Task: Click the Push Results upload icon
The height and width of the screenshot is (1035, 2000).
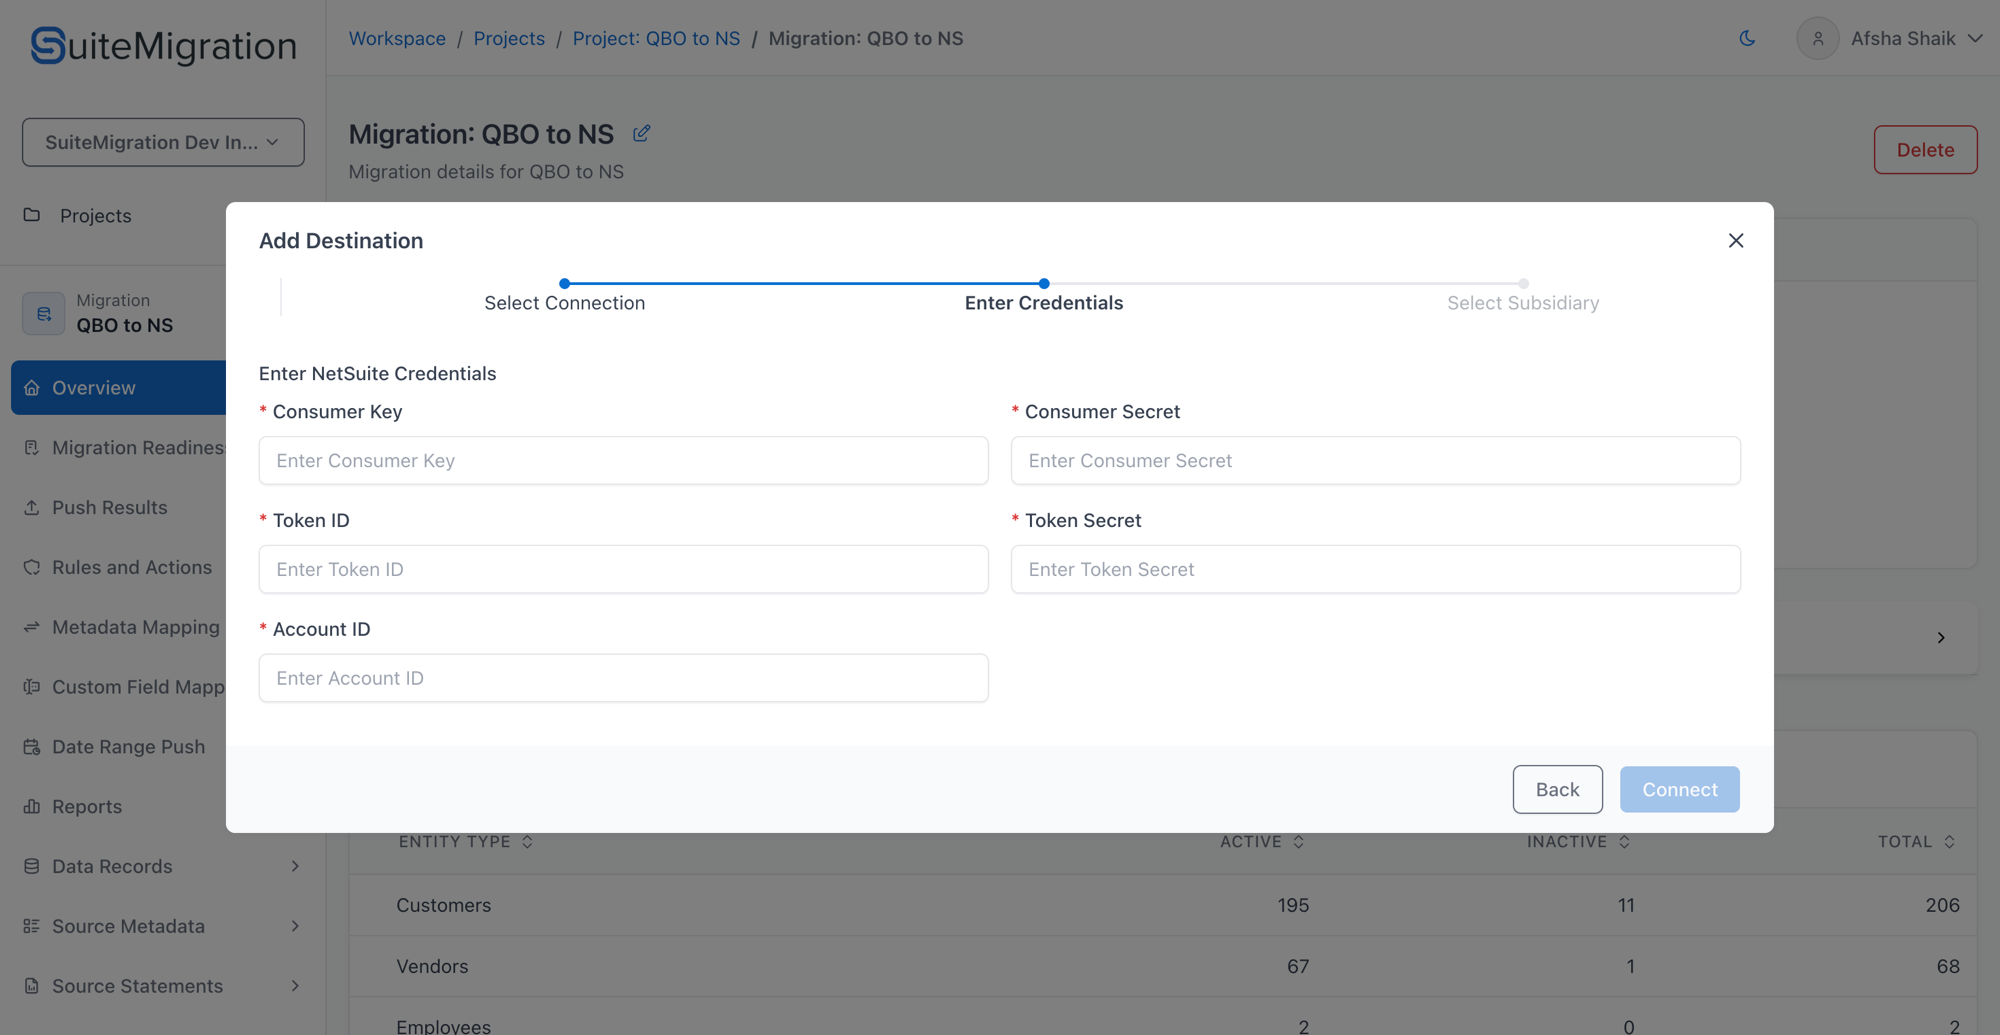Action: pyautogui.click(x=32, y=507)
